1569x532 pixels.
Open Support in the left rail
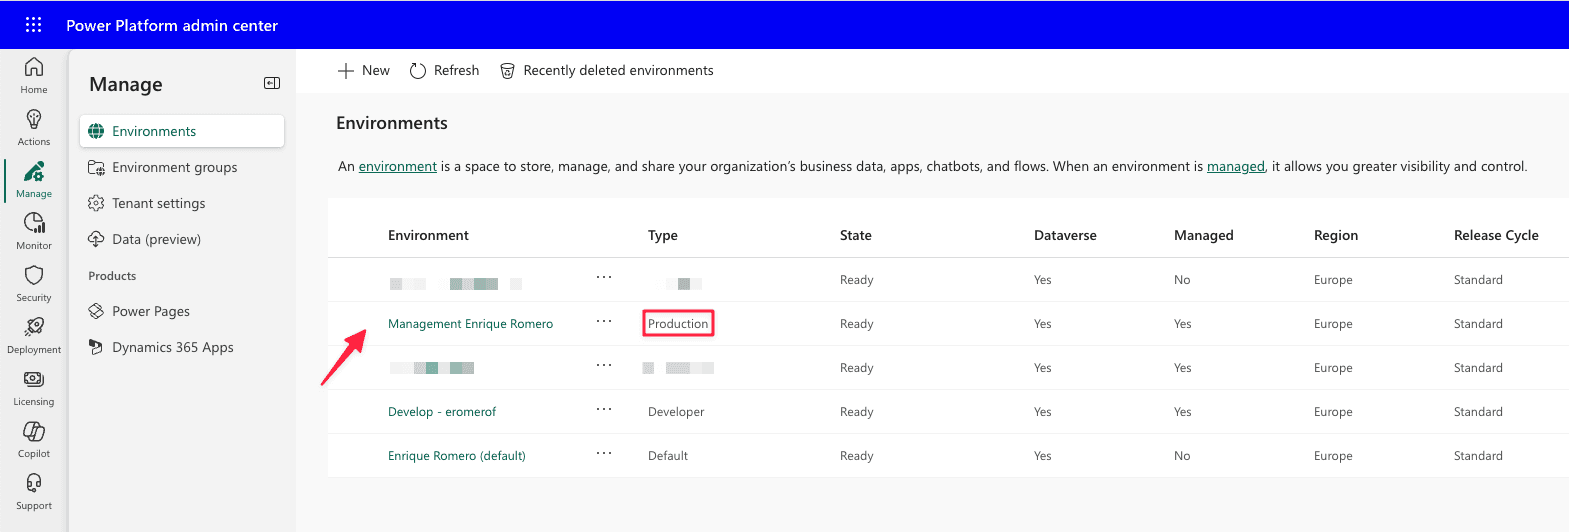click(34, 492)
